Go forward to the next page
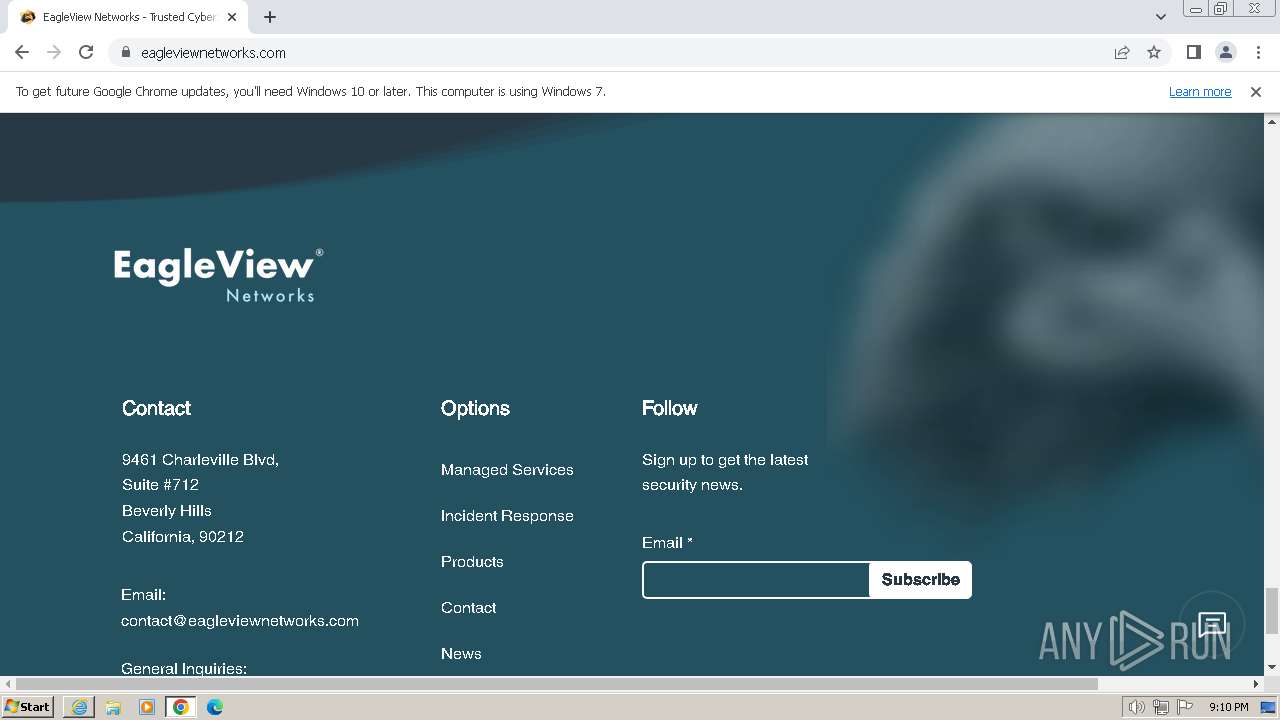The width and height of the screenshot is (1280, 720). tap(54, 52)
